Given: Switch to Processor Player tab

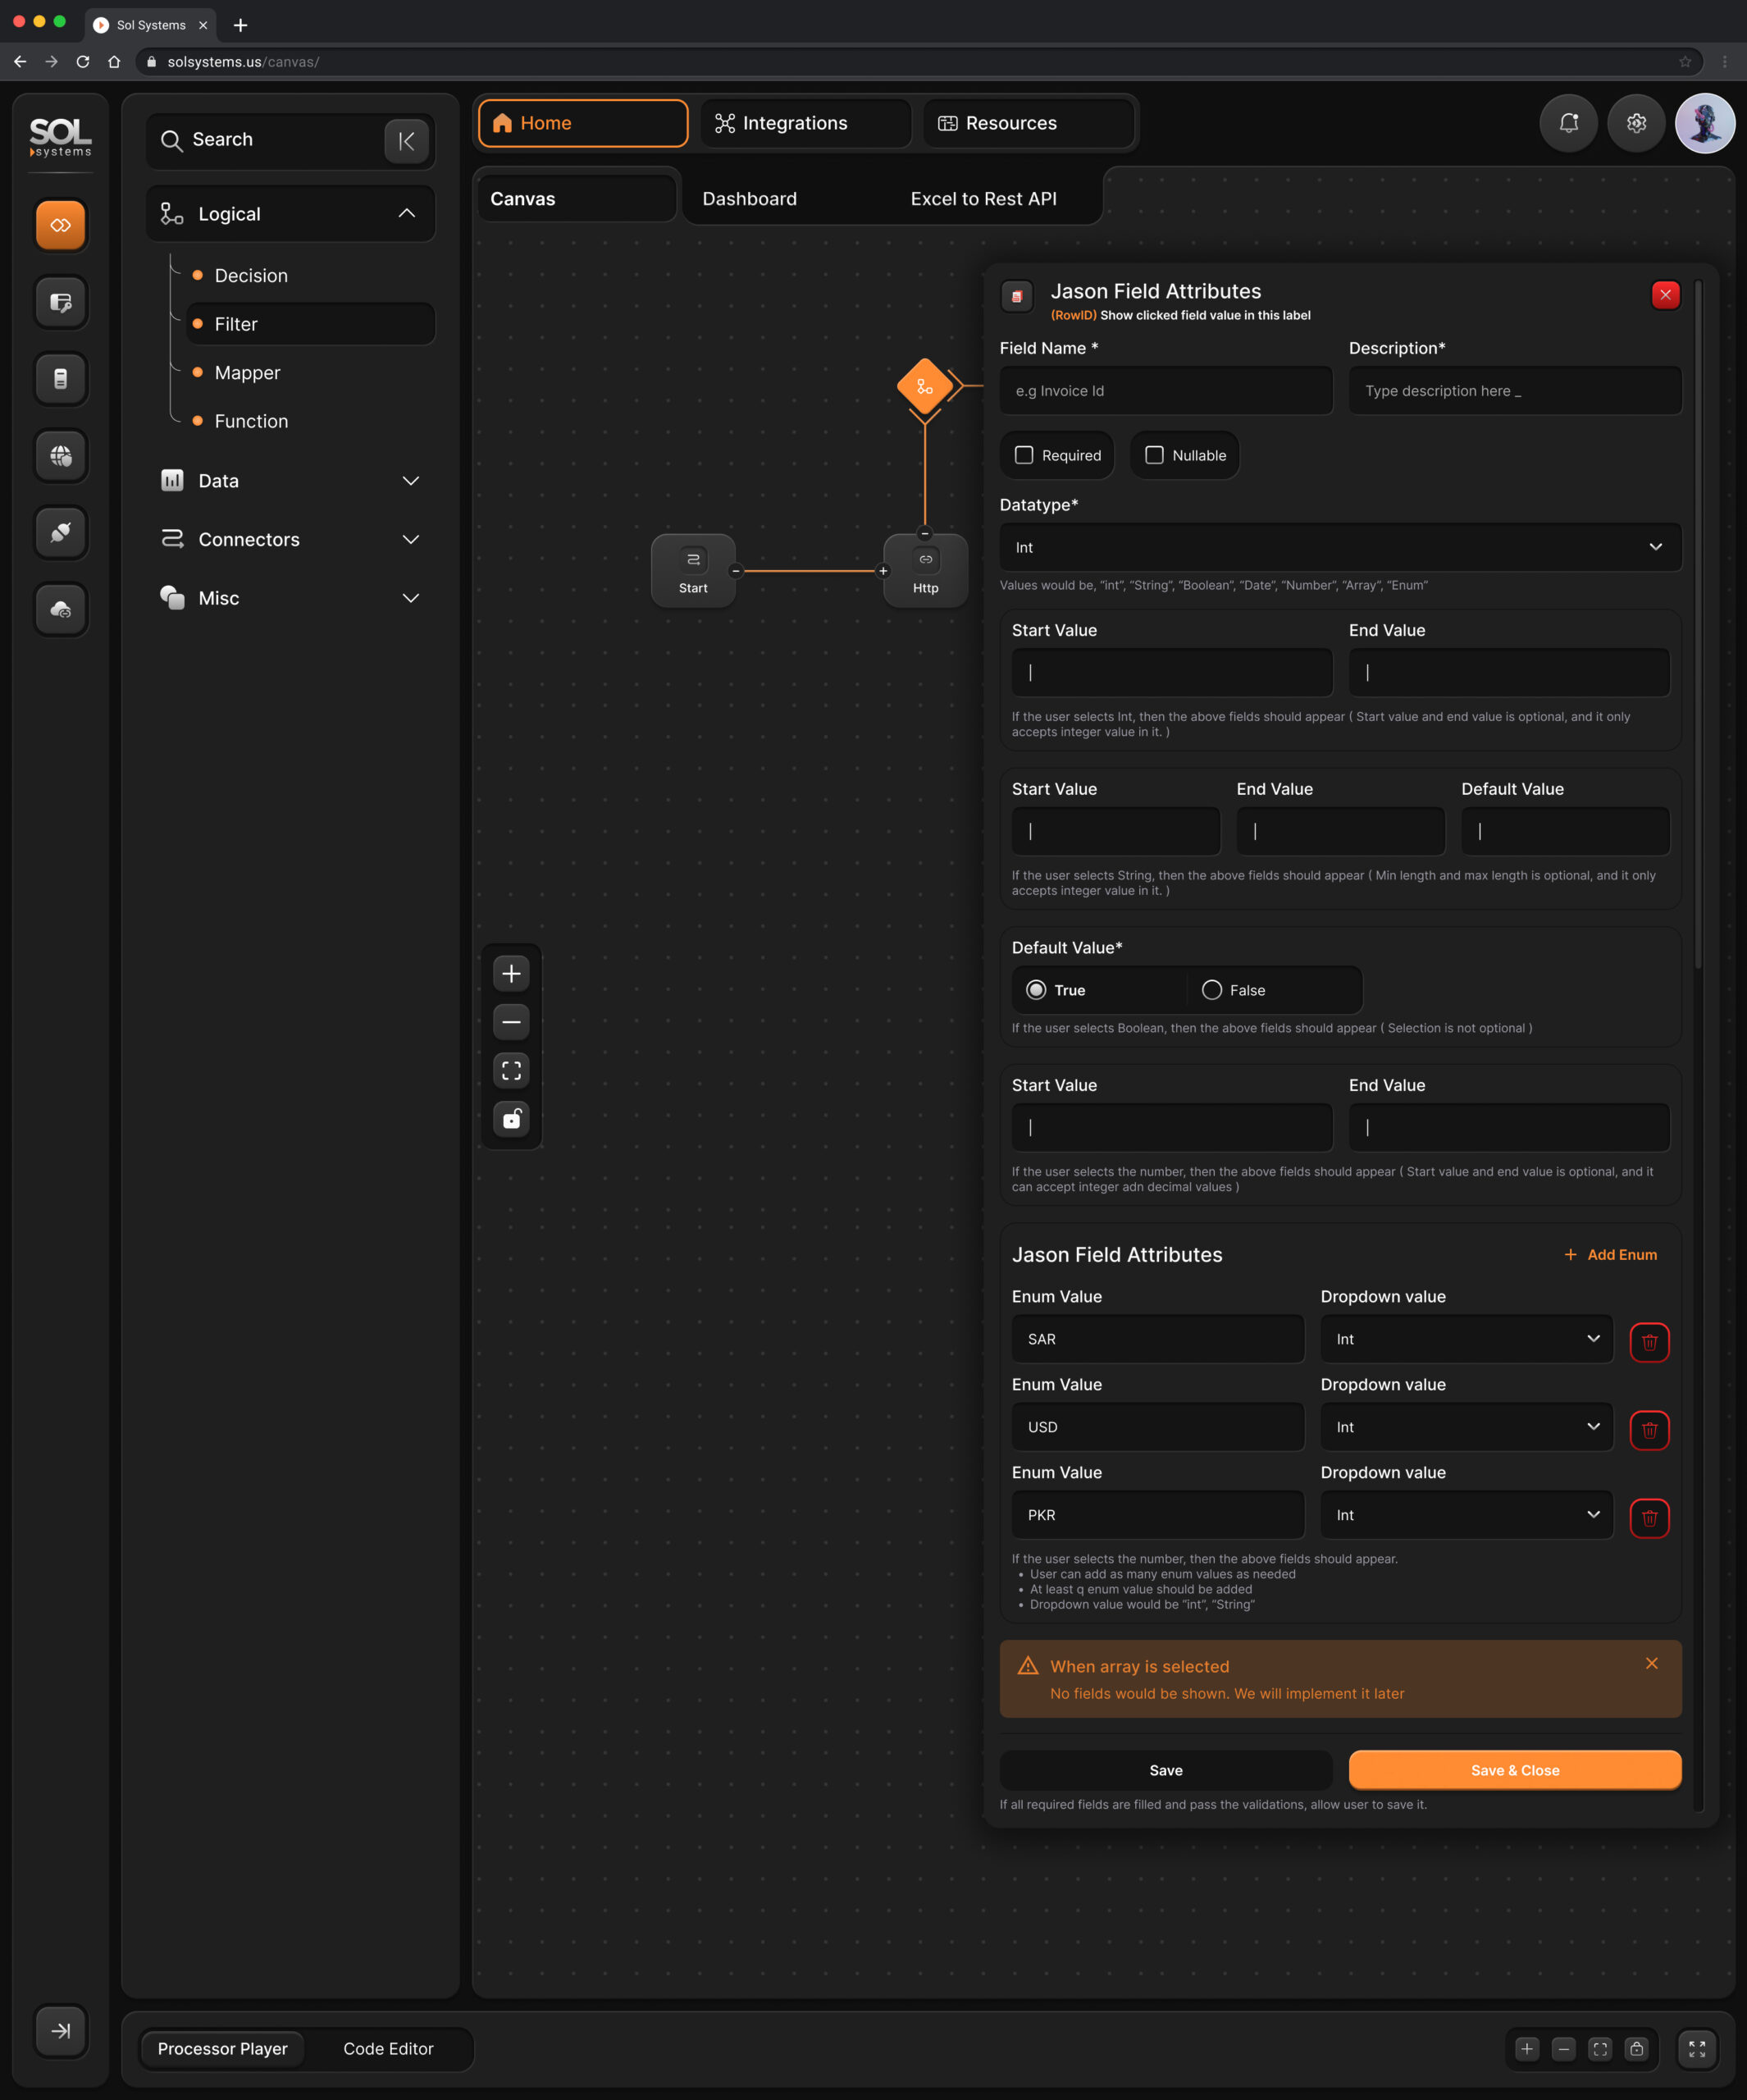Looking at the screenshot, I should 223,2048.
